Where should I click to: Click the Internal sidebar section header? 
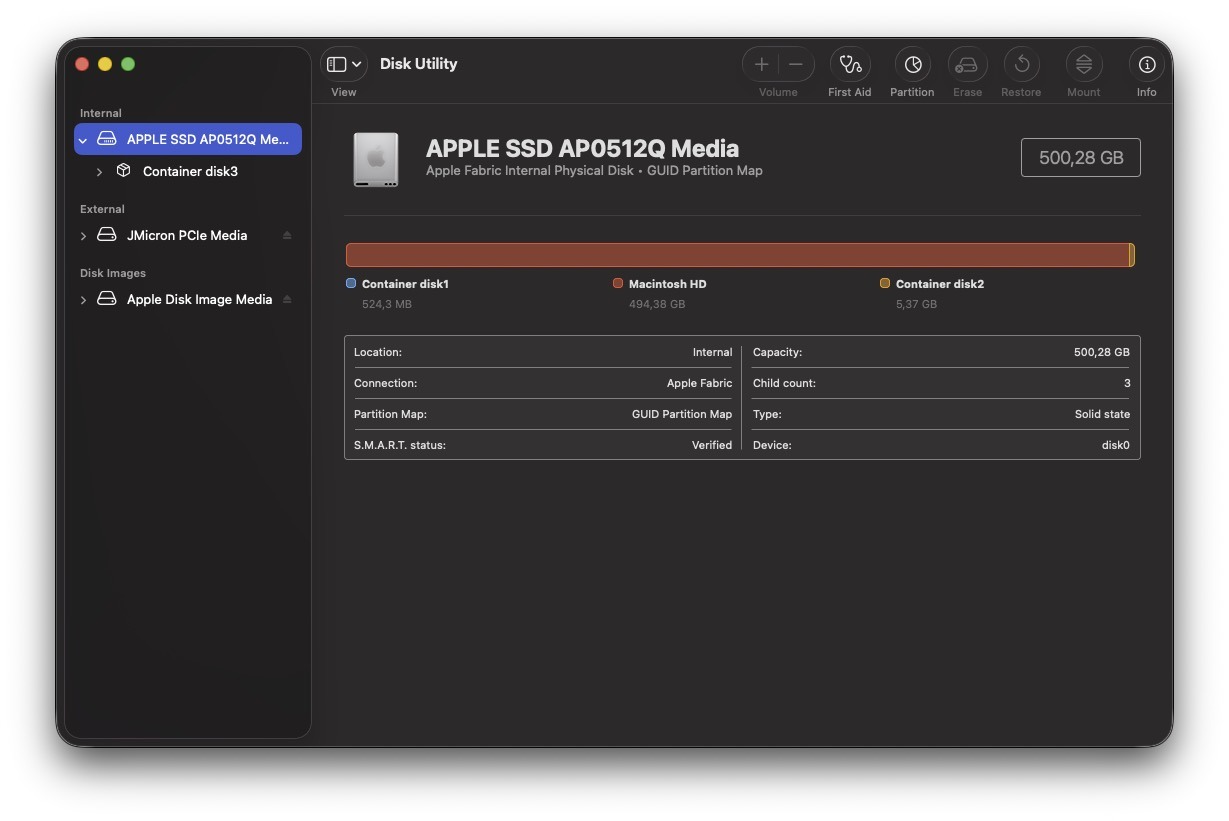tap(101, 113)
